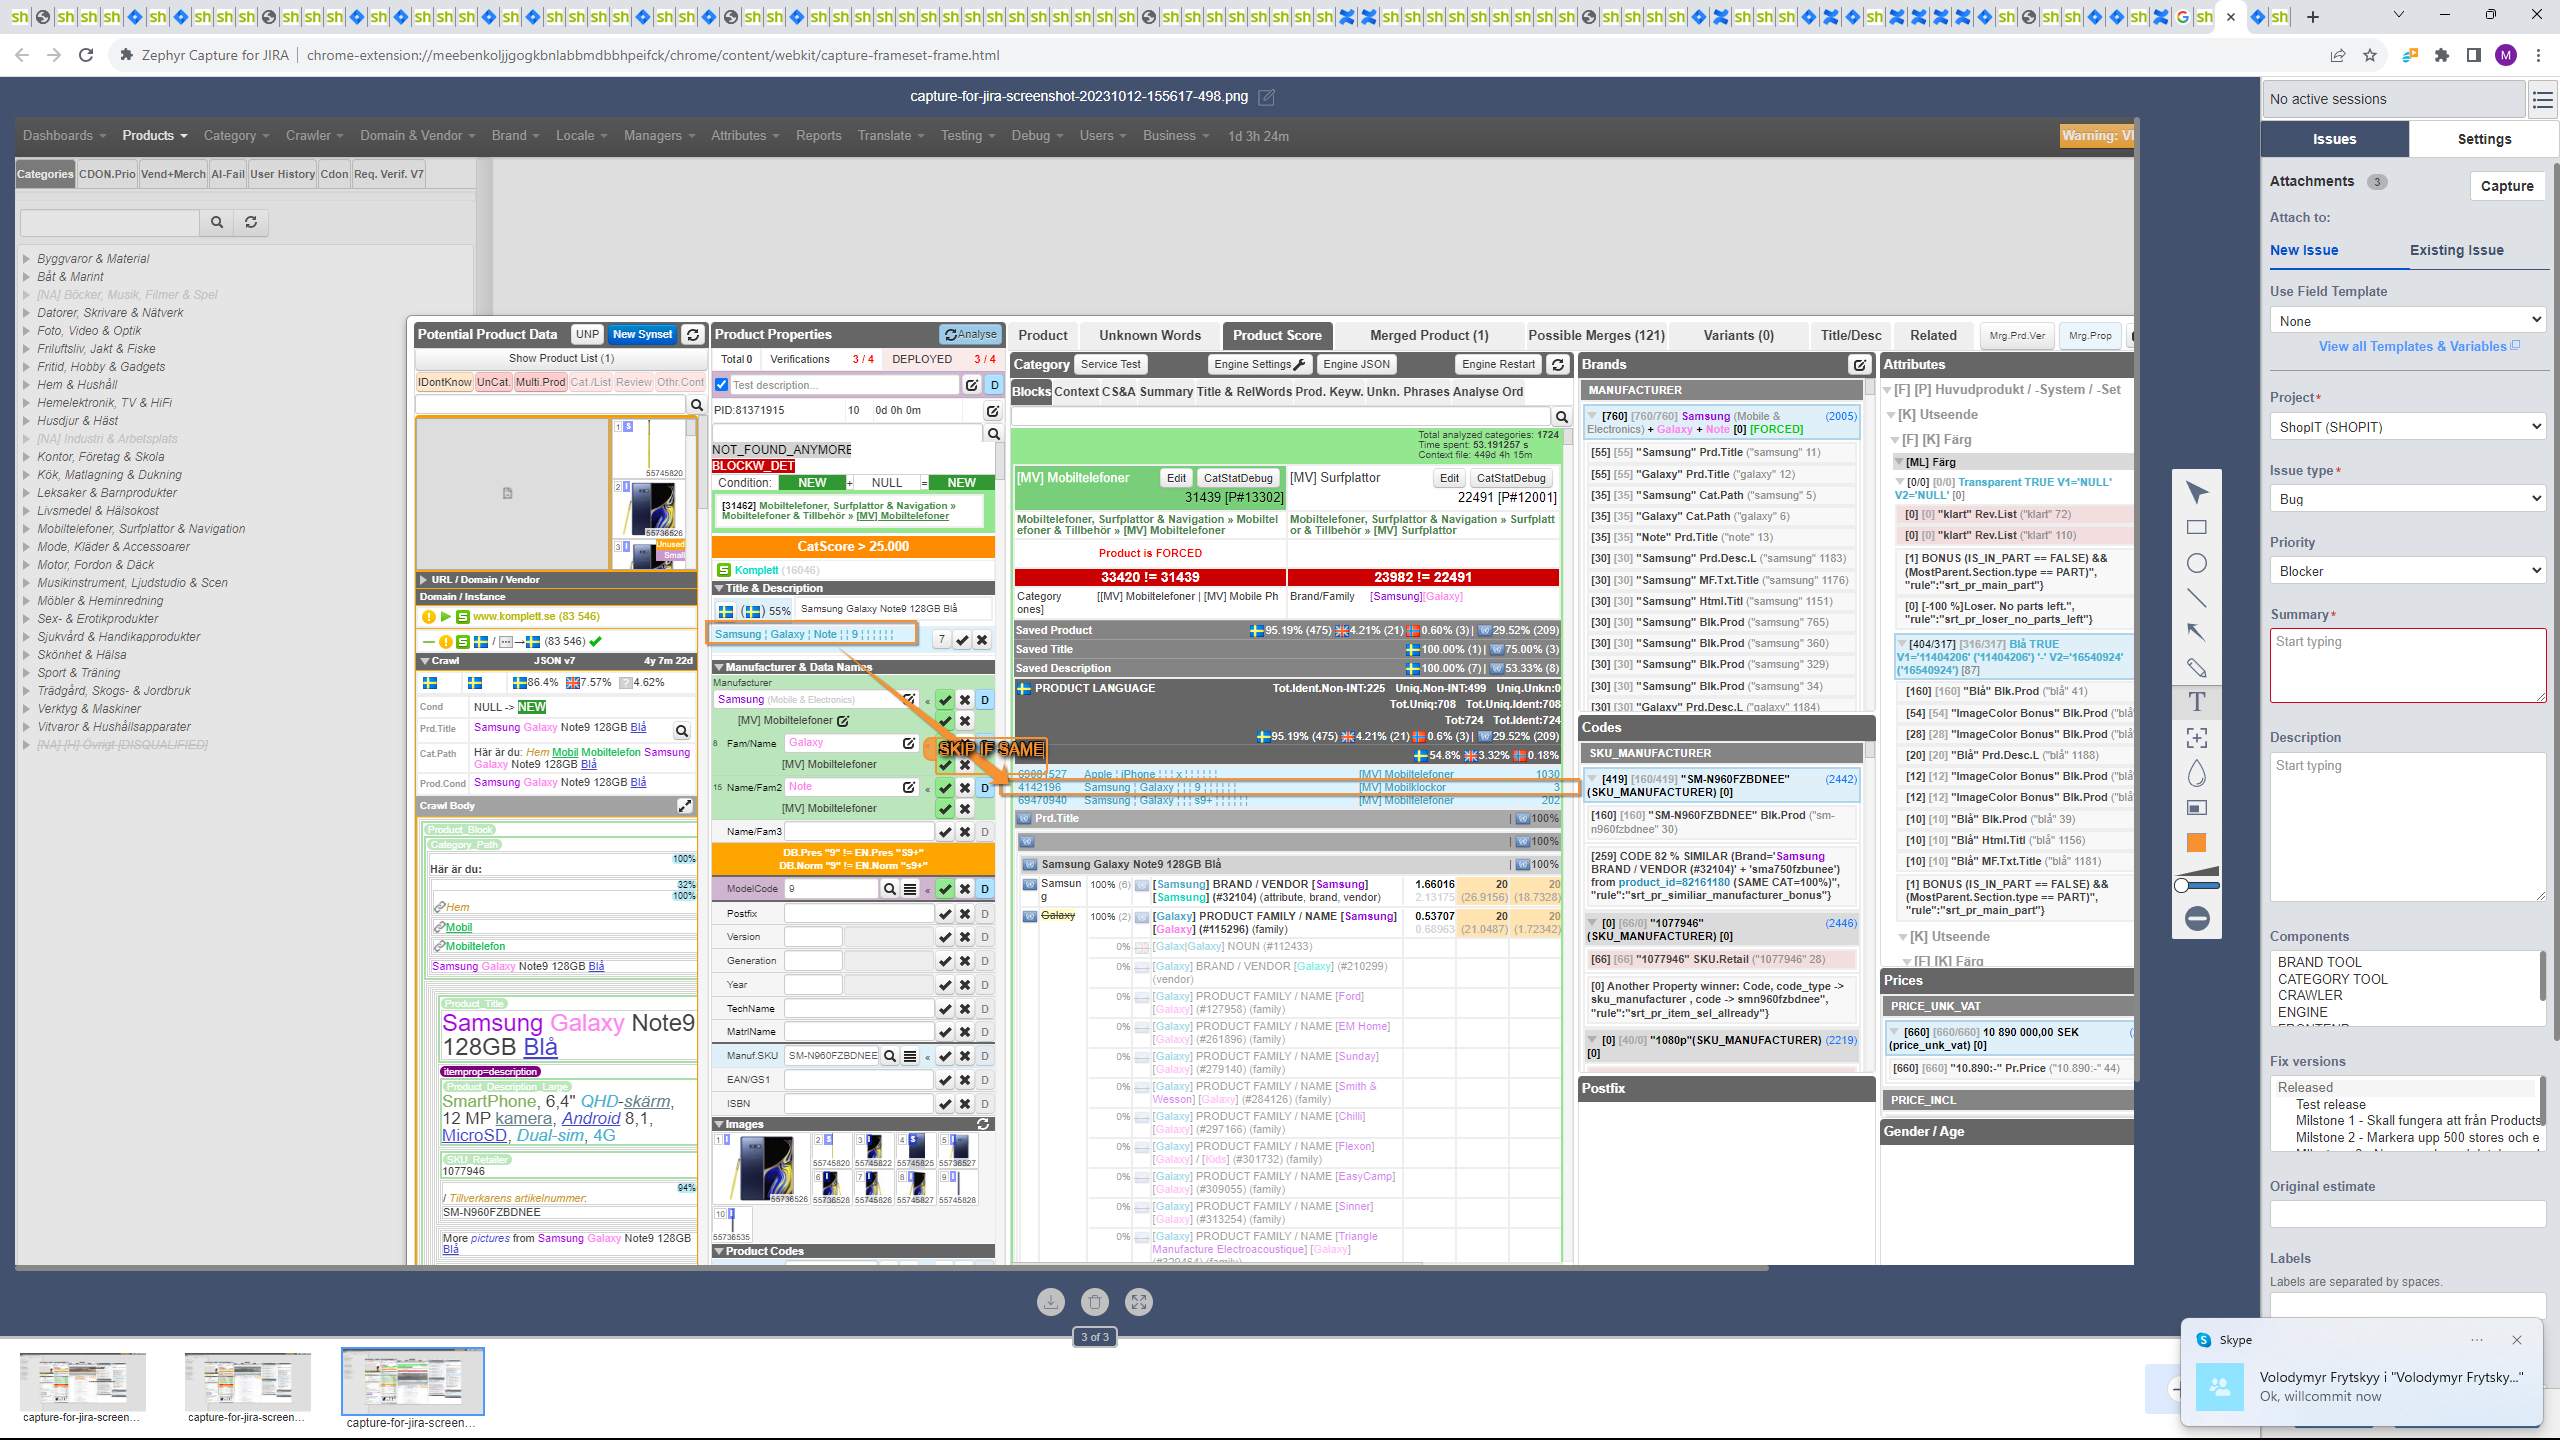The image size is (2560, 1440).
Task: Open the Issue type dropdown
Action: (2407, 499)
